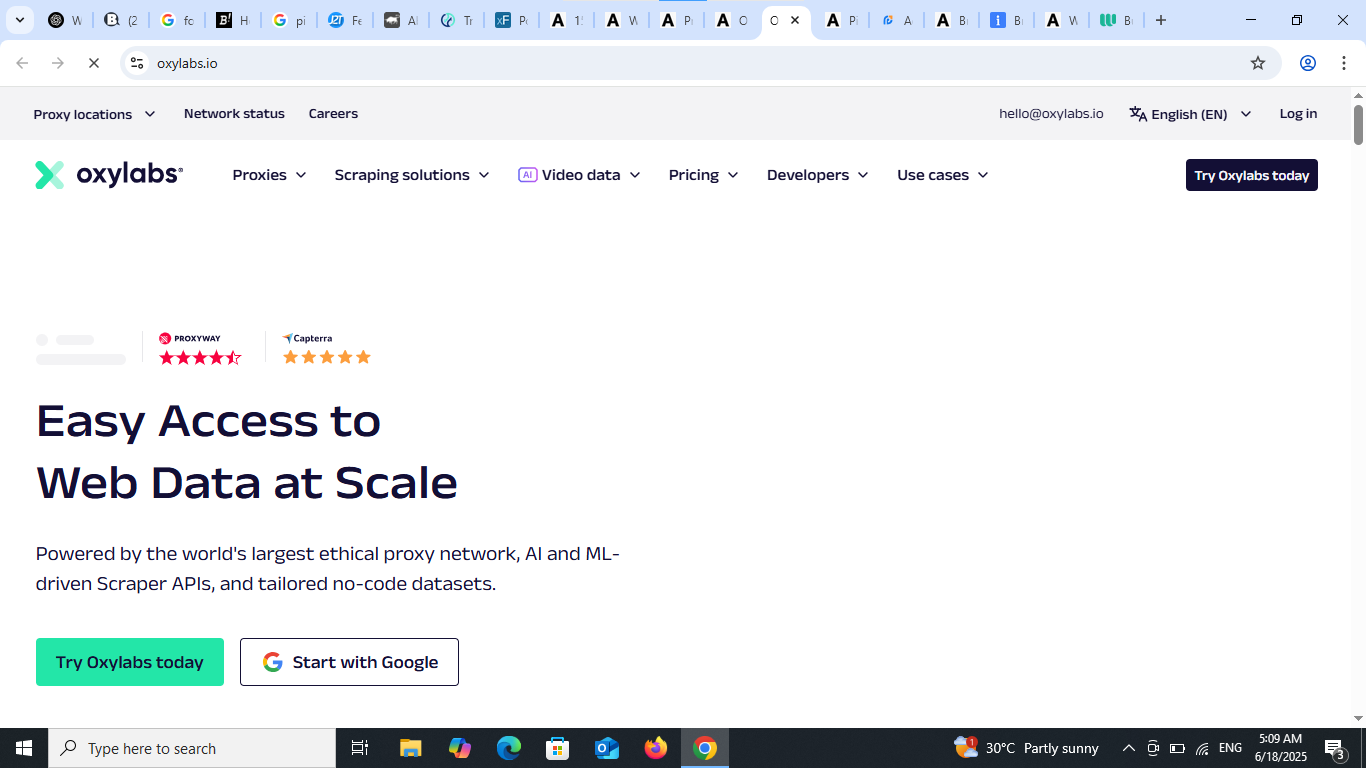The width and height of the screenshot is (1366, 768).
Task: Open the Network status link
Action: click(x=234, y=114)
